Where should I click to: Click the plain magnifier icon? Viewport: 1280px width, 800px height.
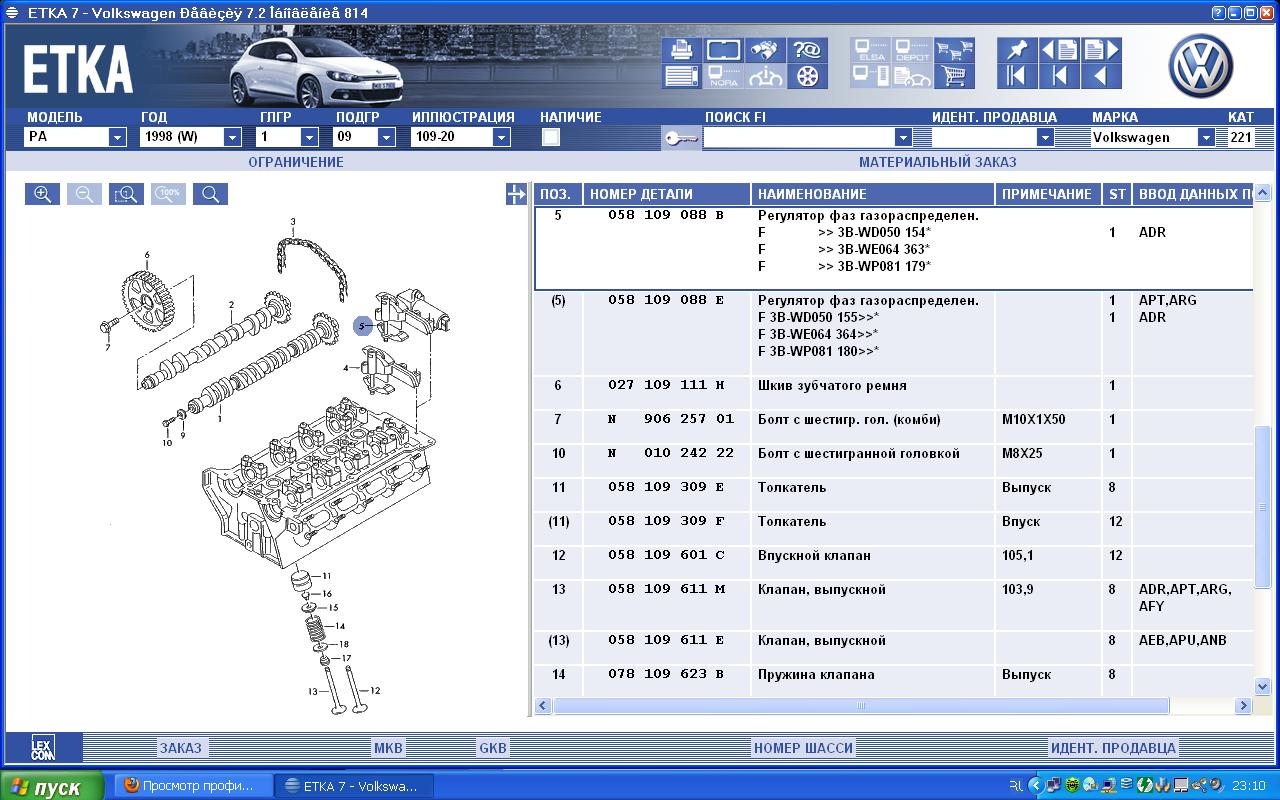tap(210, 194)
